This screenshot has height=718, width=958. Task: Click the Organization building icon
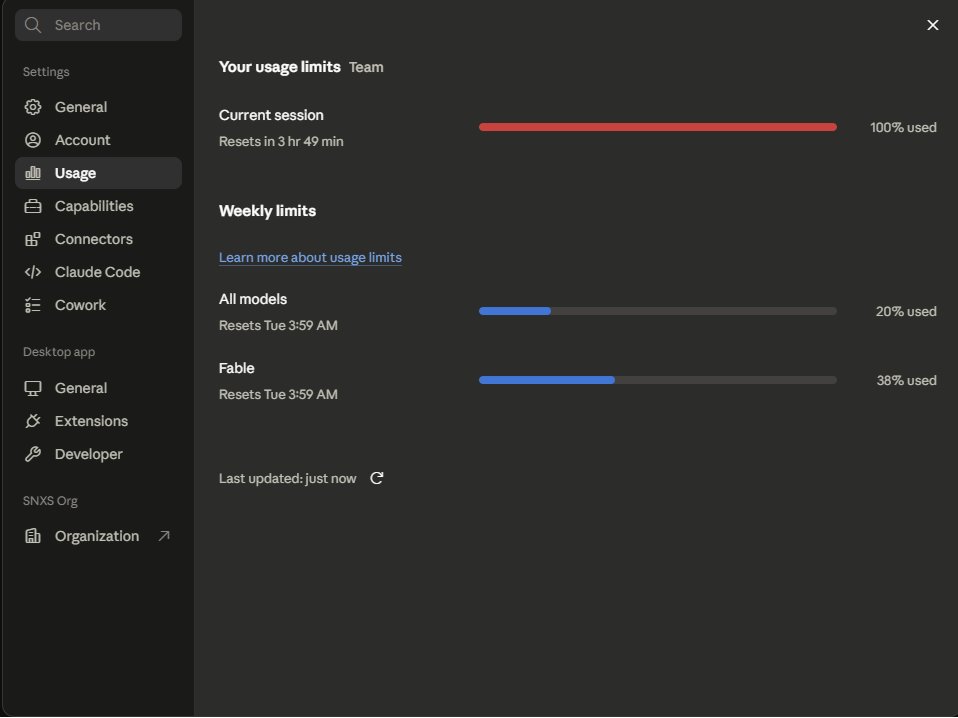pyautogui.click(x=33, y=536)
